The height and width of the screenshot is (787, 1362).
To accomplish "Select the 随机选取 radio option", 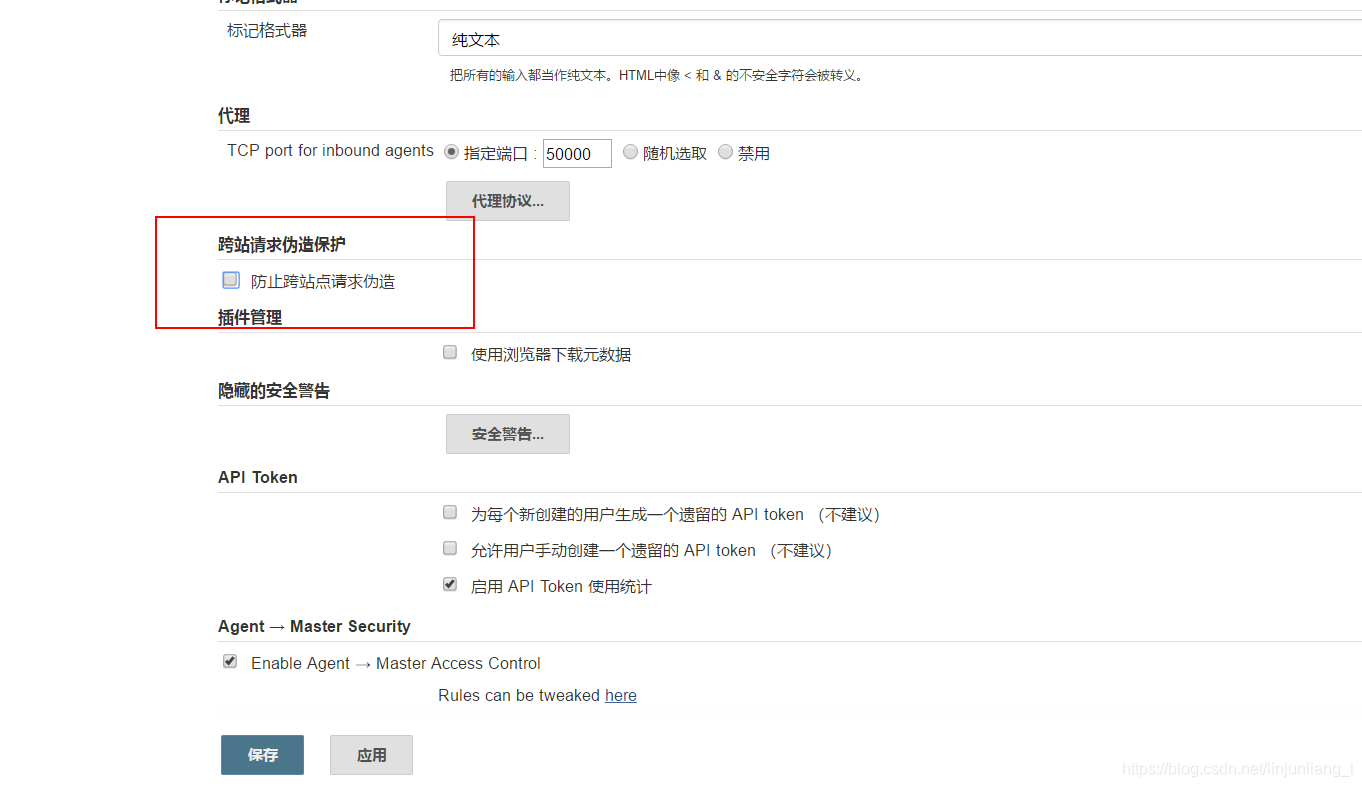I will click(630, 152).
